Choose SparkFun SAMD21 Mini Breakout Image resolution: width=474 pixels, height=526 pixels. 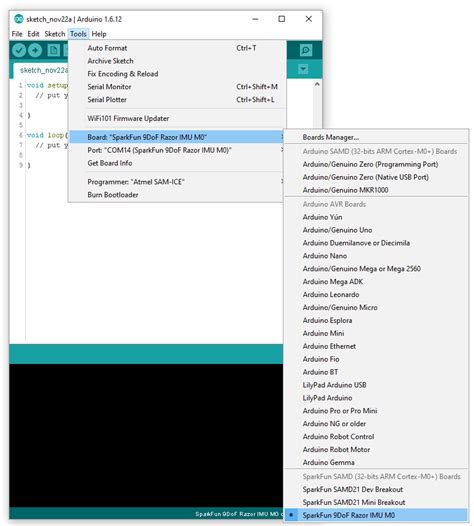[376, 503]
